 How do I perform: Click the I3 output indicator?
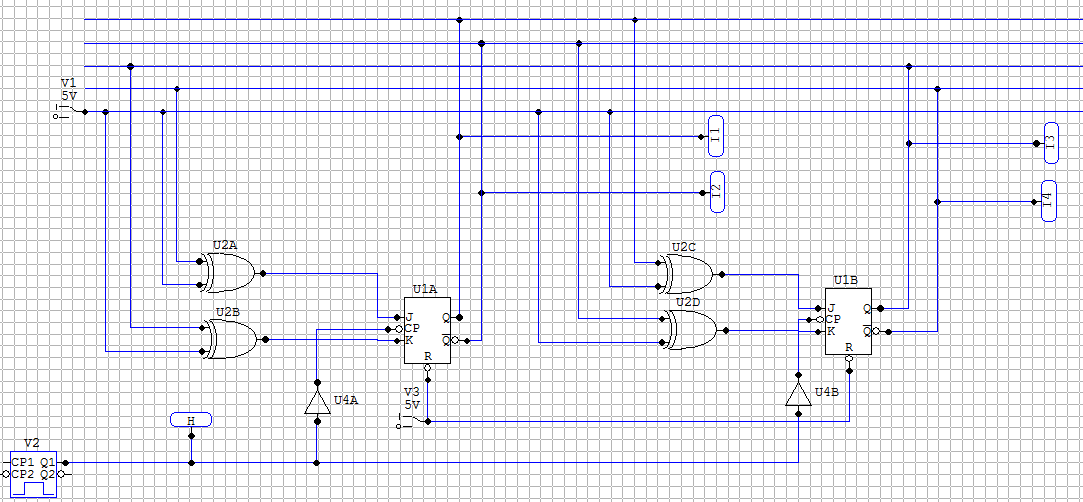tap(1048, 143)
